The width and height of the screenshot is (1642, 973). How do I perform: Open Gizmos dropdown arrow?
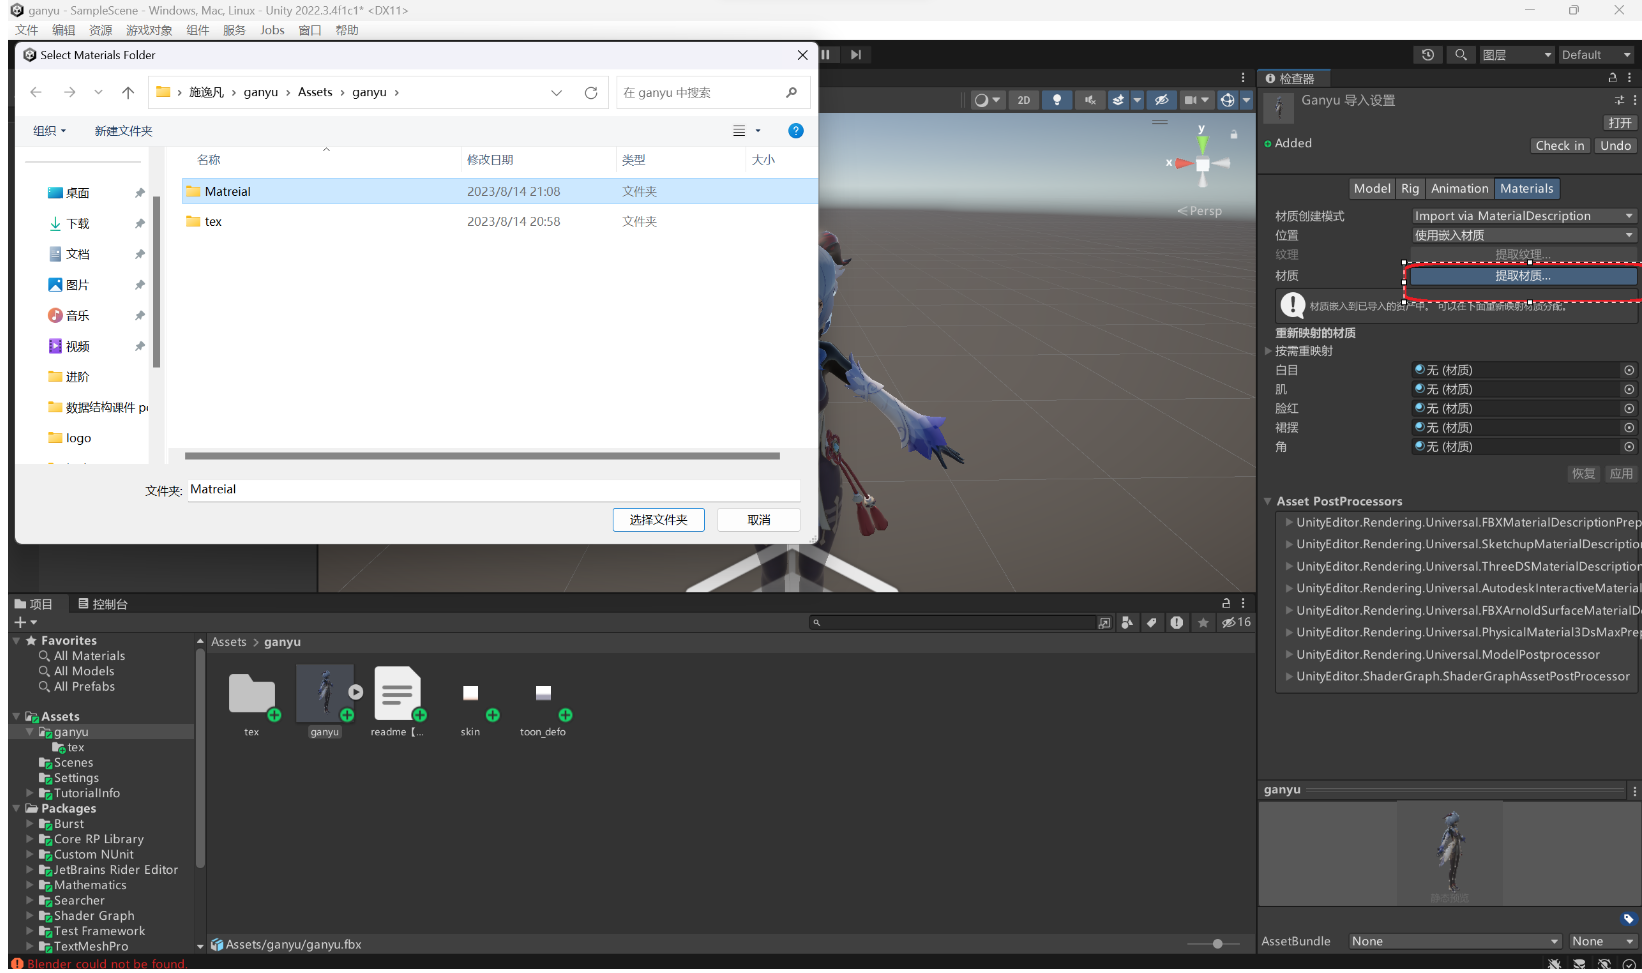click(x=1246, y=100)
